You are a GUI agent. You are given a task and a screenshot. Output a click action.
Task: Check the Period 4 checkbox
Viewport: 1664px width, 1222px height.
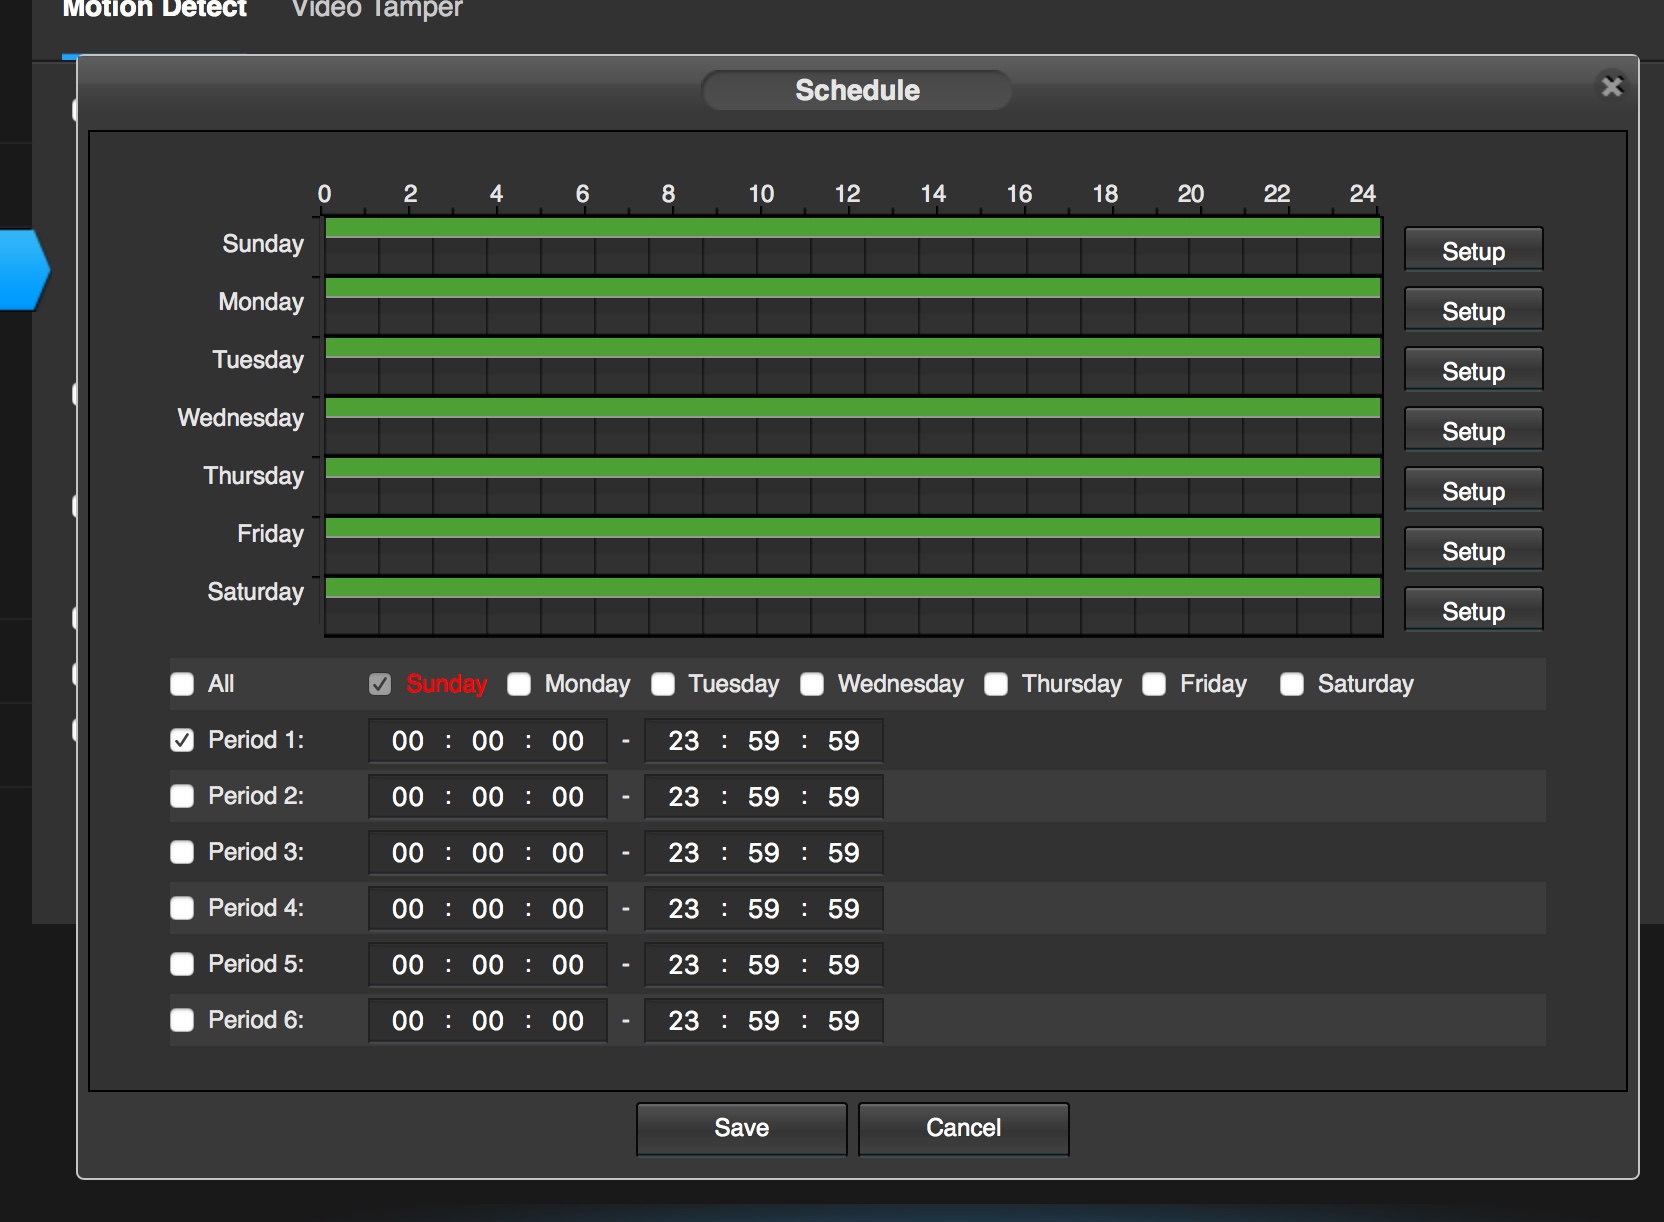click(x=182, y=908)
